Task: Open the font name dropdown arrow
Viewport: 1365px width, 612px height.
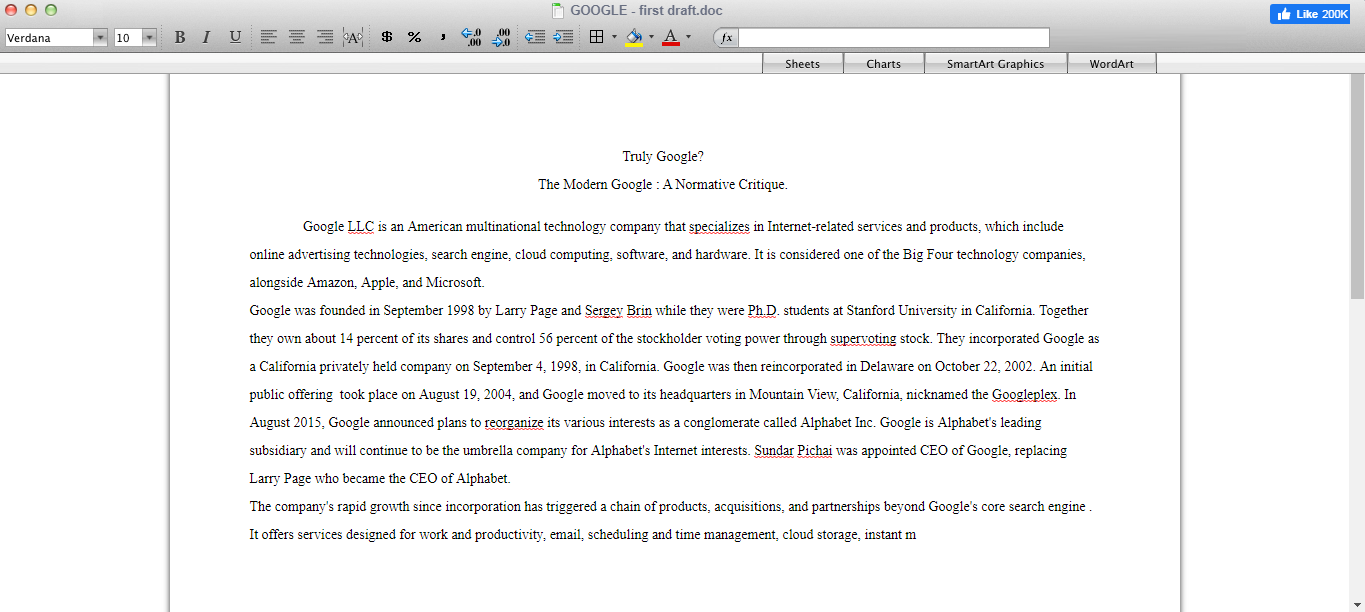Action: click(100, 37)
